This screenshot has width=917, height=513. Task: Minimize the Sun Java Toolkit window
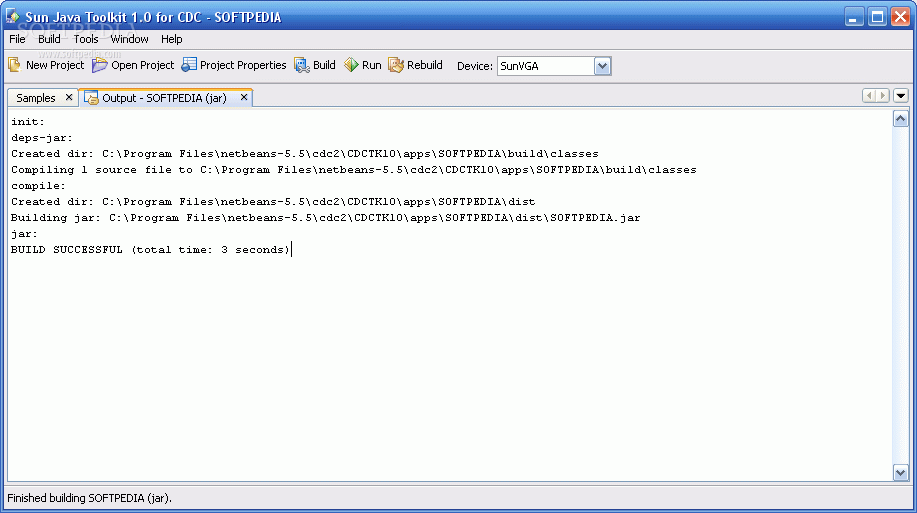[x=854, y=17]
